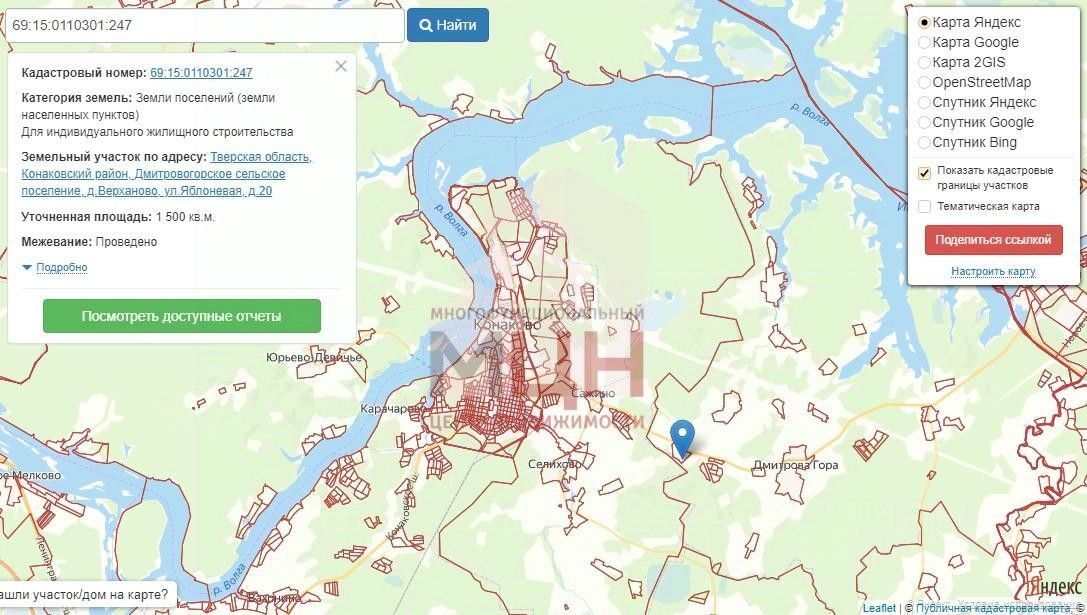Expand the Подробно details section
Image resolution: width=1087 pixels, height=615 pixels.
tap(62, 268)
